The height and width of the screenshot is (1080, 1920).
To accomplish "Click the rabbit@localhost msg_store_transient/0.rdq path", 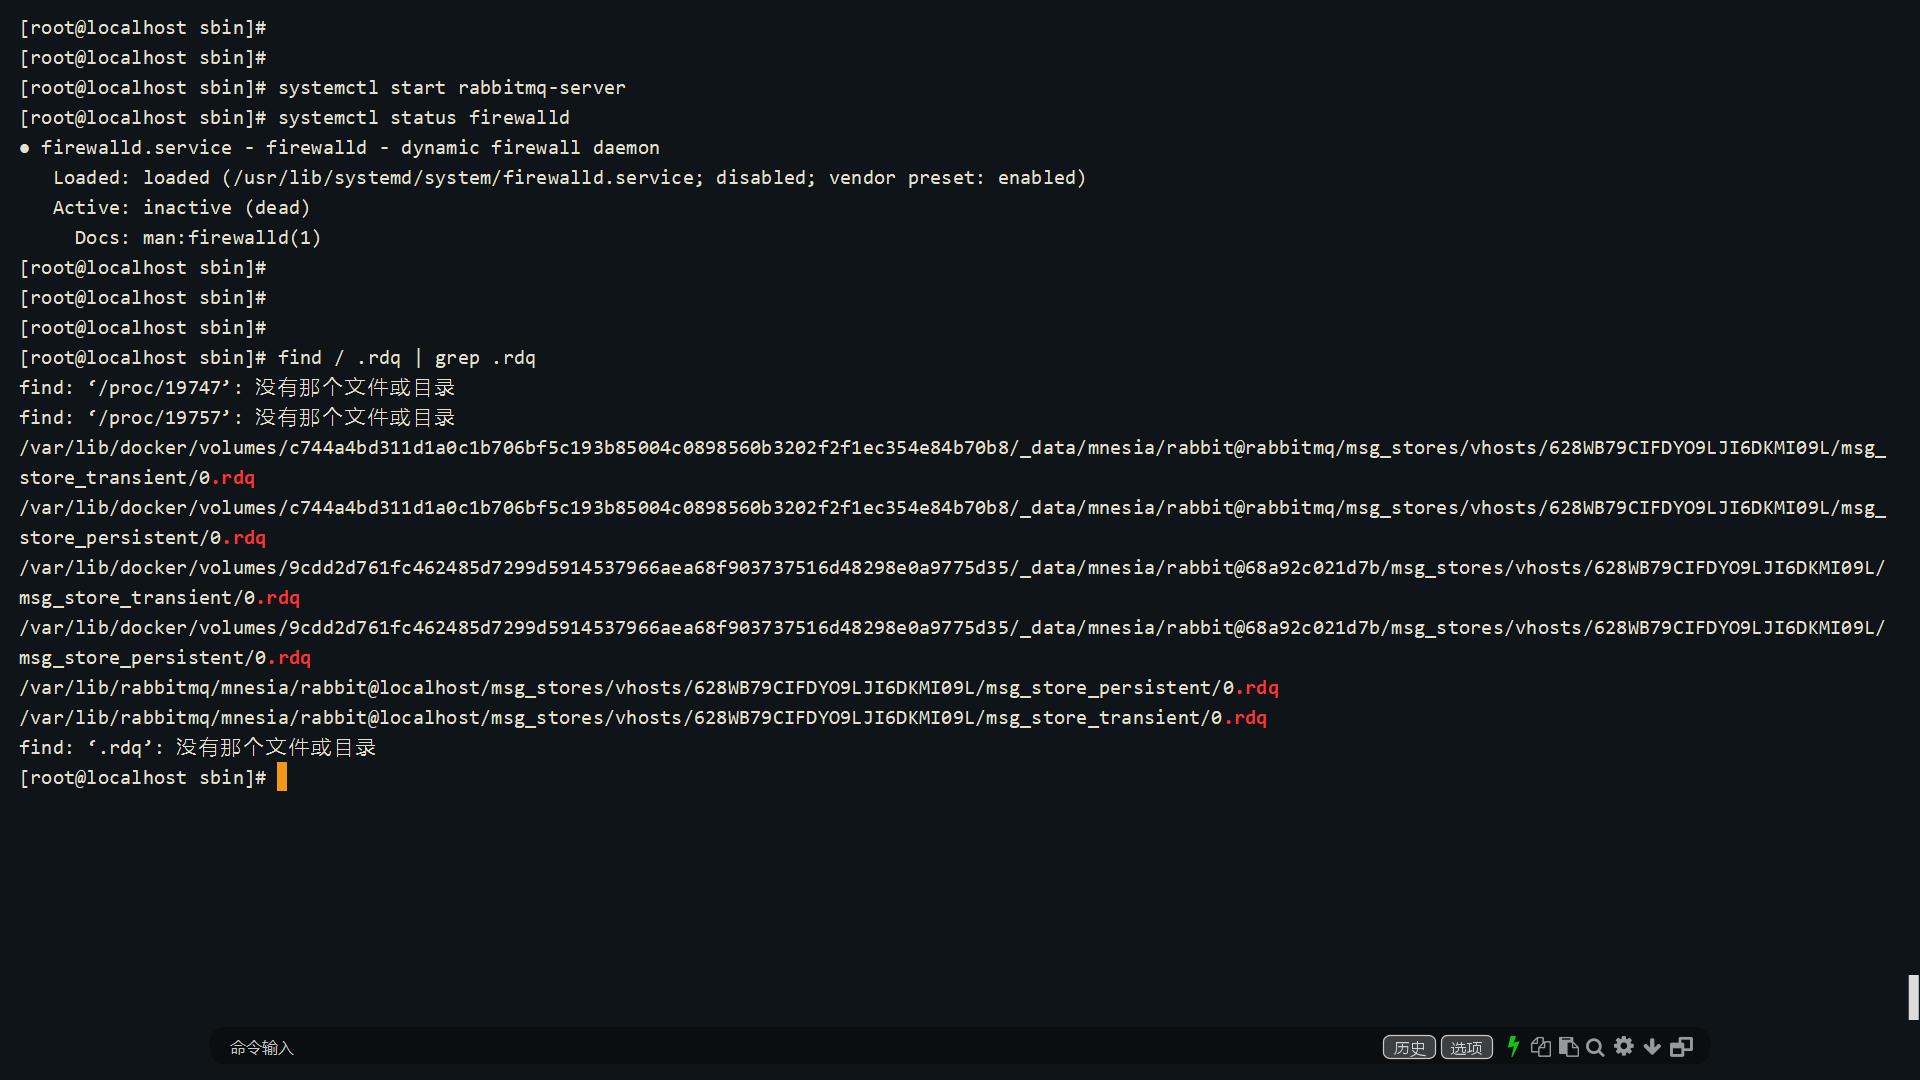I will [x=643, y=718].
